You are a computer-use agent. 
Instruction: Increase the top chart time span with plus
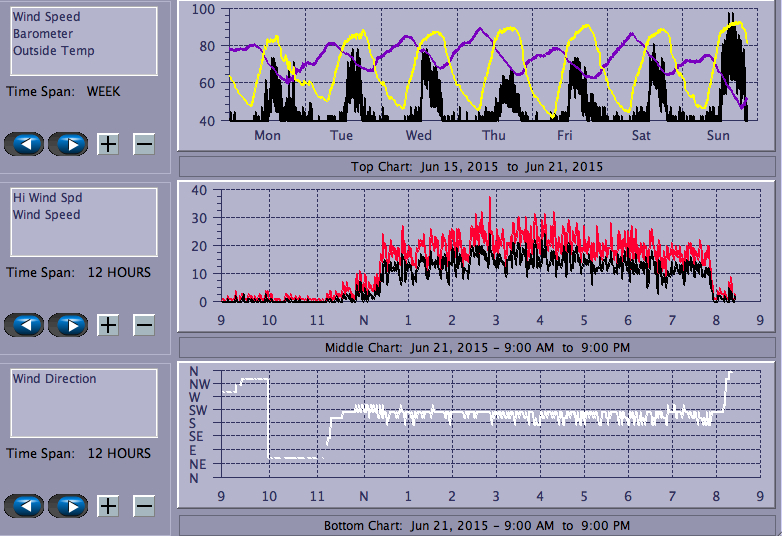pos(108,144)
